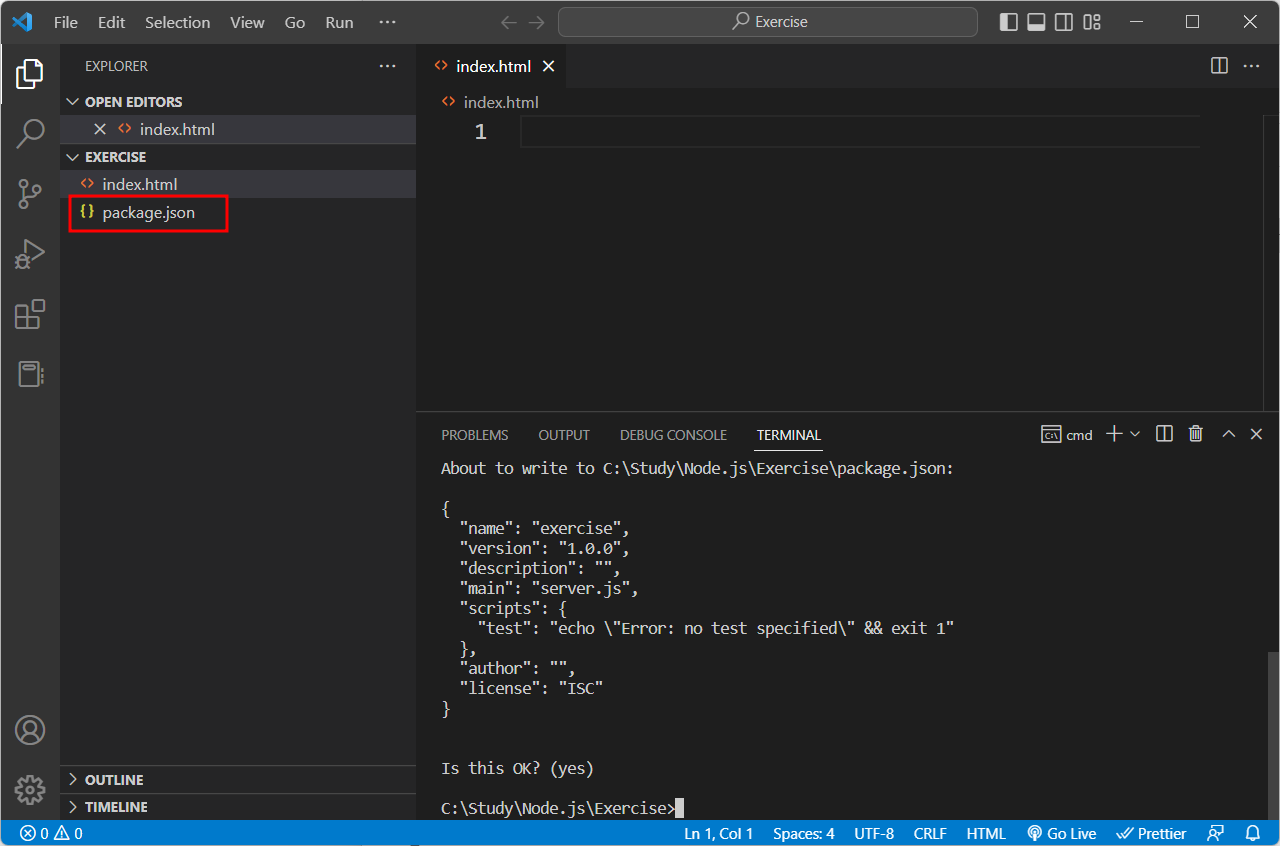1280x846 pixels.
Task: Split the terminal pane
Action: pyautogui.click(x=1163, y=433)
